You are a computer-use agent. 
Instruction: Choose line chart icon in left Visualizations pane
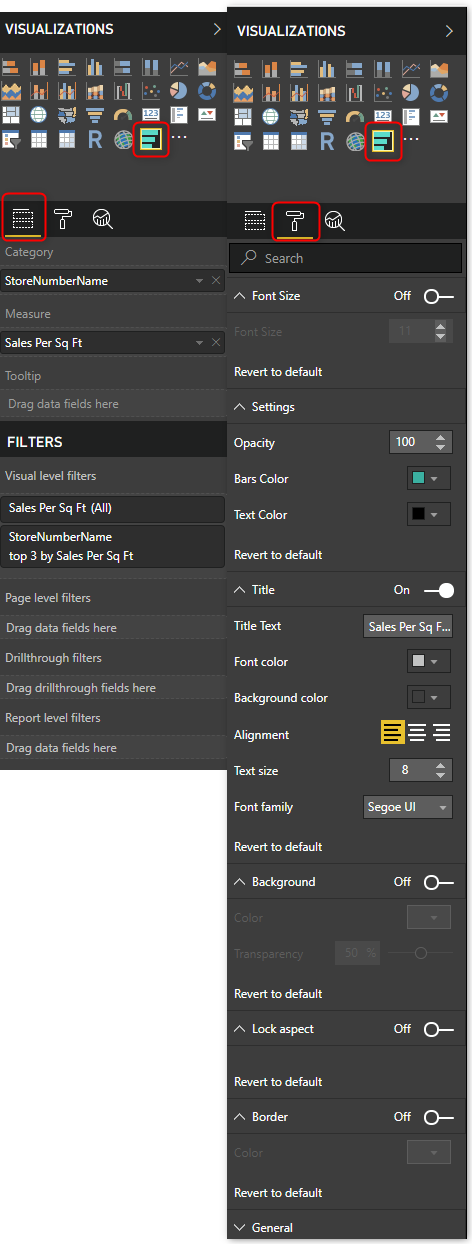[178, 68]
